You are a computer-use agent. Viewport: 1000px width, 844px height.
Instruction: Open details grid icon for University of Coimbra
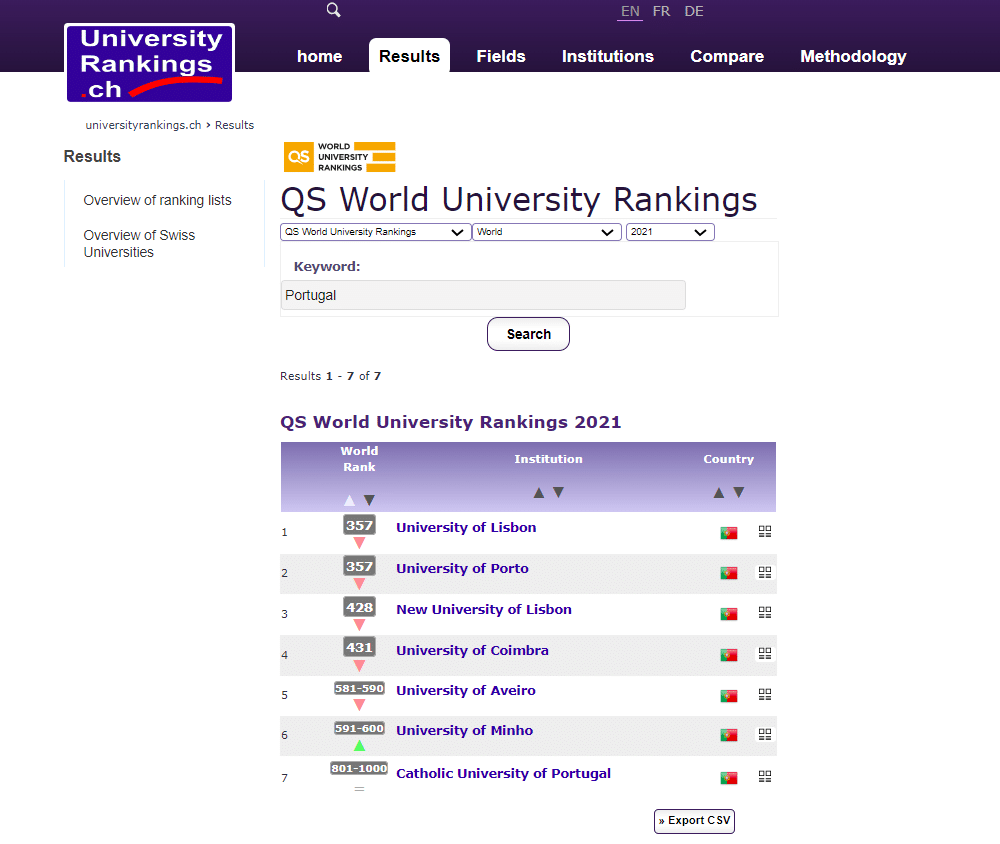point(765,653)
